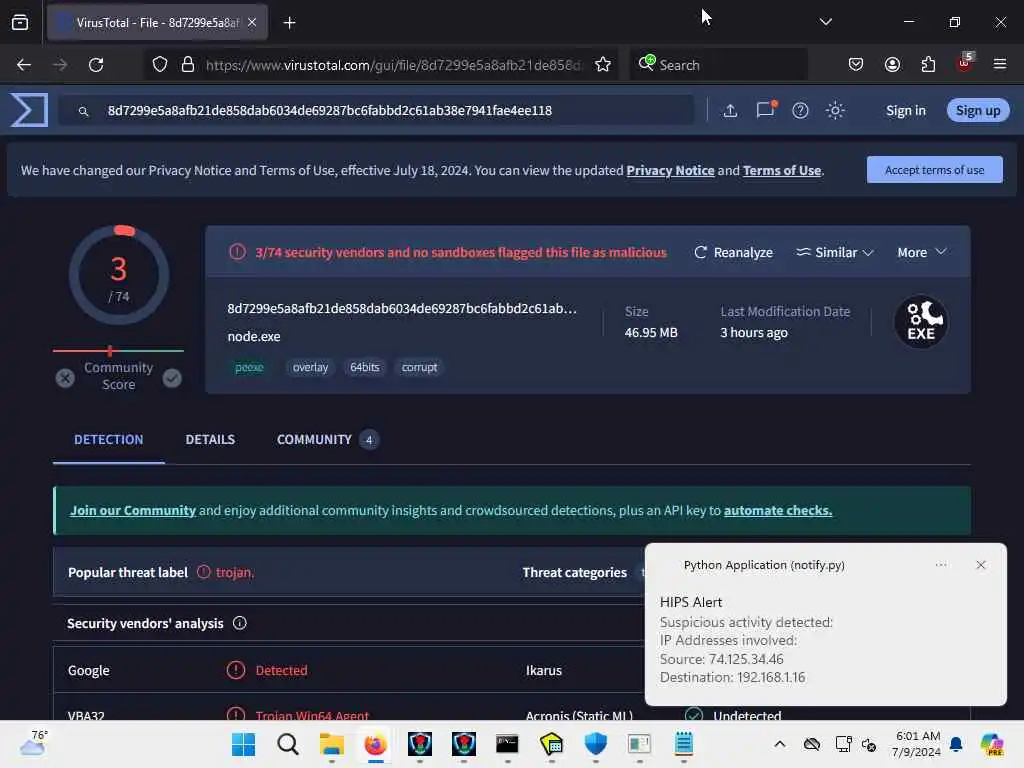
Task: Click the search magnifier icon in VirusTotal bar
Action: [83, 112]
